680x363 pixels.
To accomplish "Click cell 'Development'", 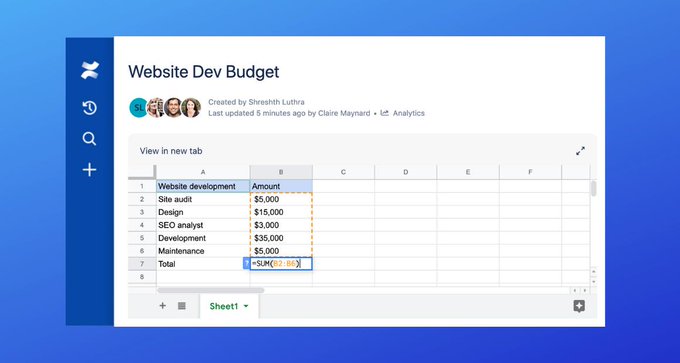I will [x=203, y=238].
